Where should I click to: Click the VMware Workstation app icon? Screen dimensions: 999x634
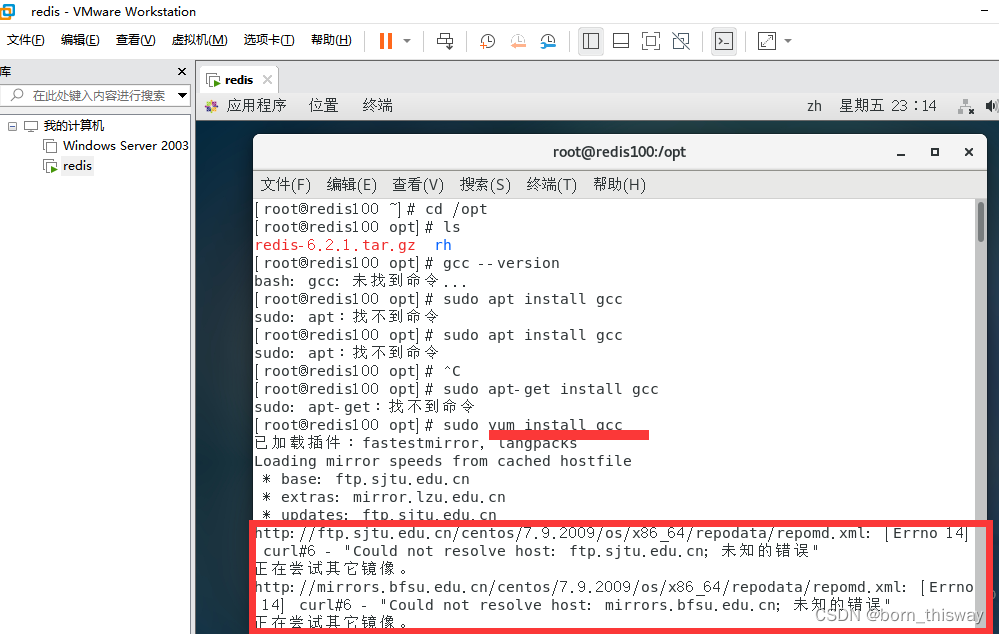pos(7,11)
